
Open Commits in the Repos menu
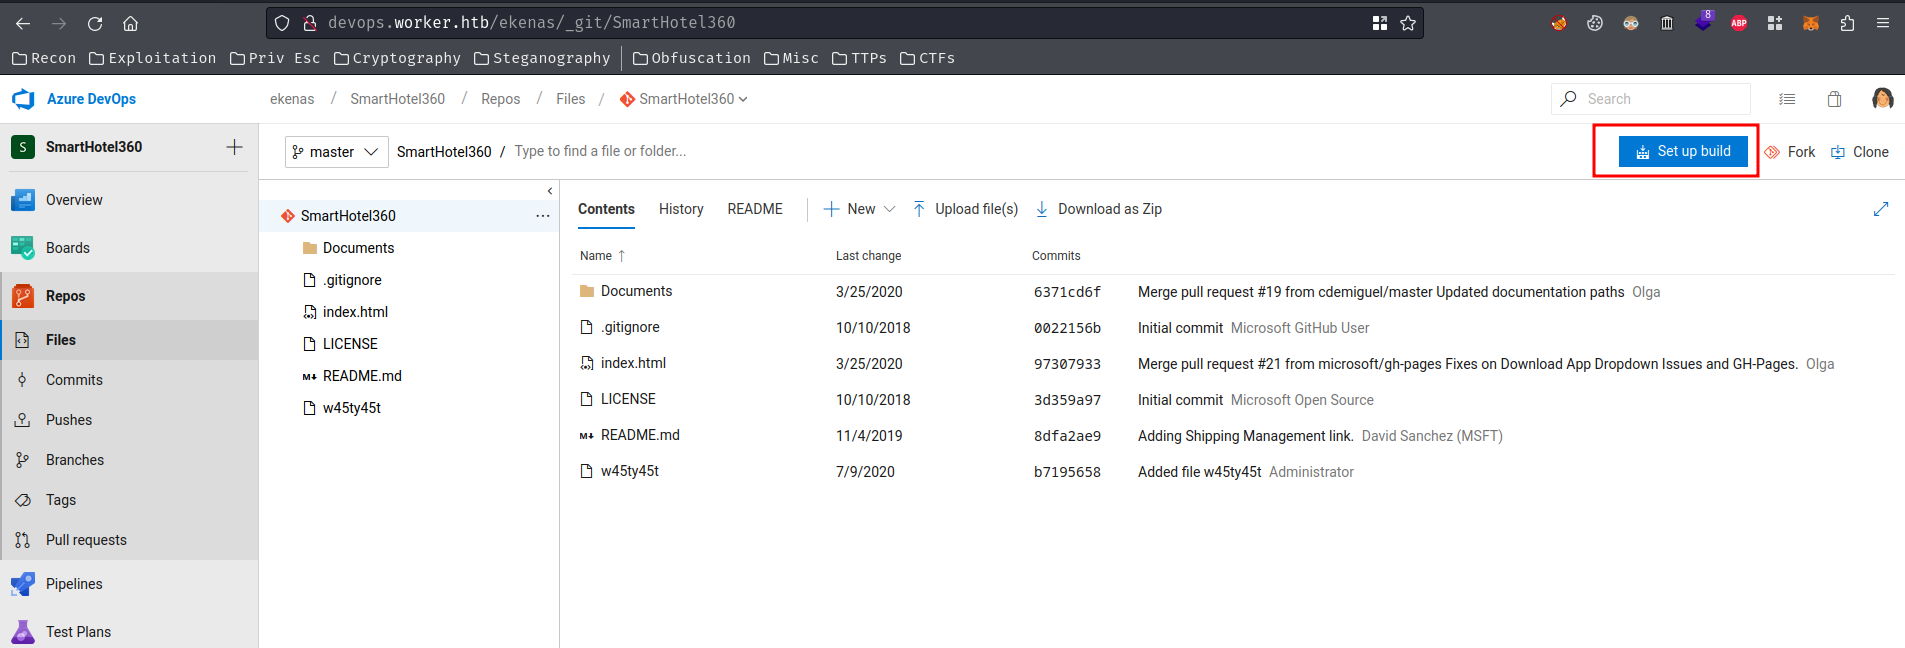pos(130,380)
